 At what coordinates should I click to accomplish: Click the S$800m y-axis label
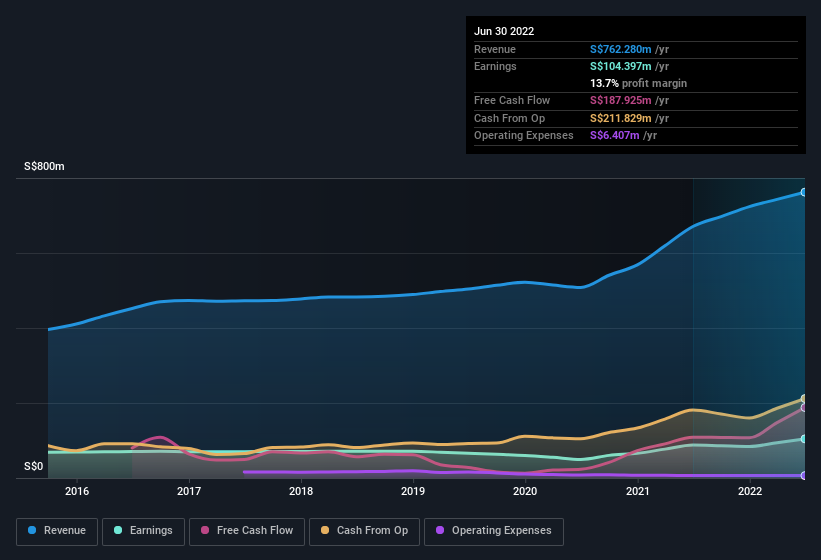coord(44,167)
